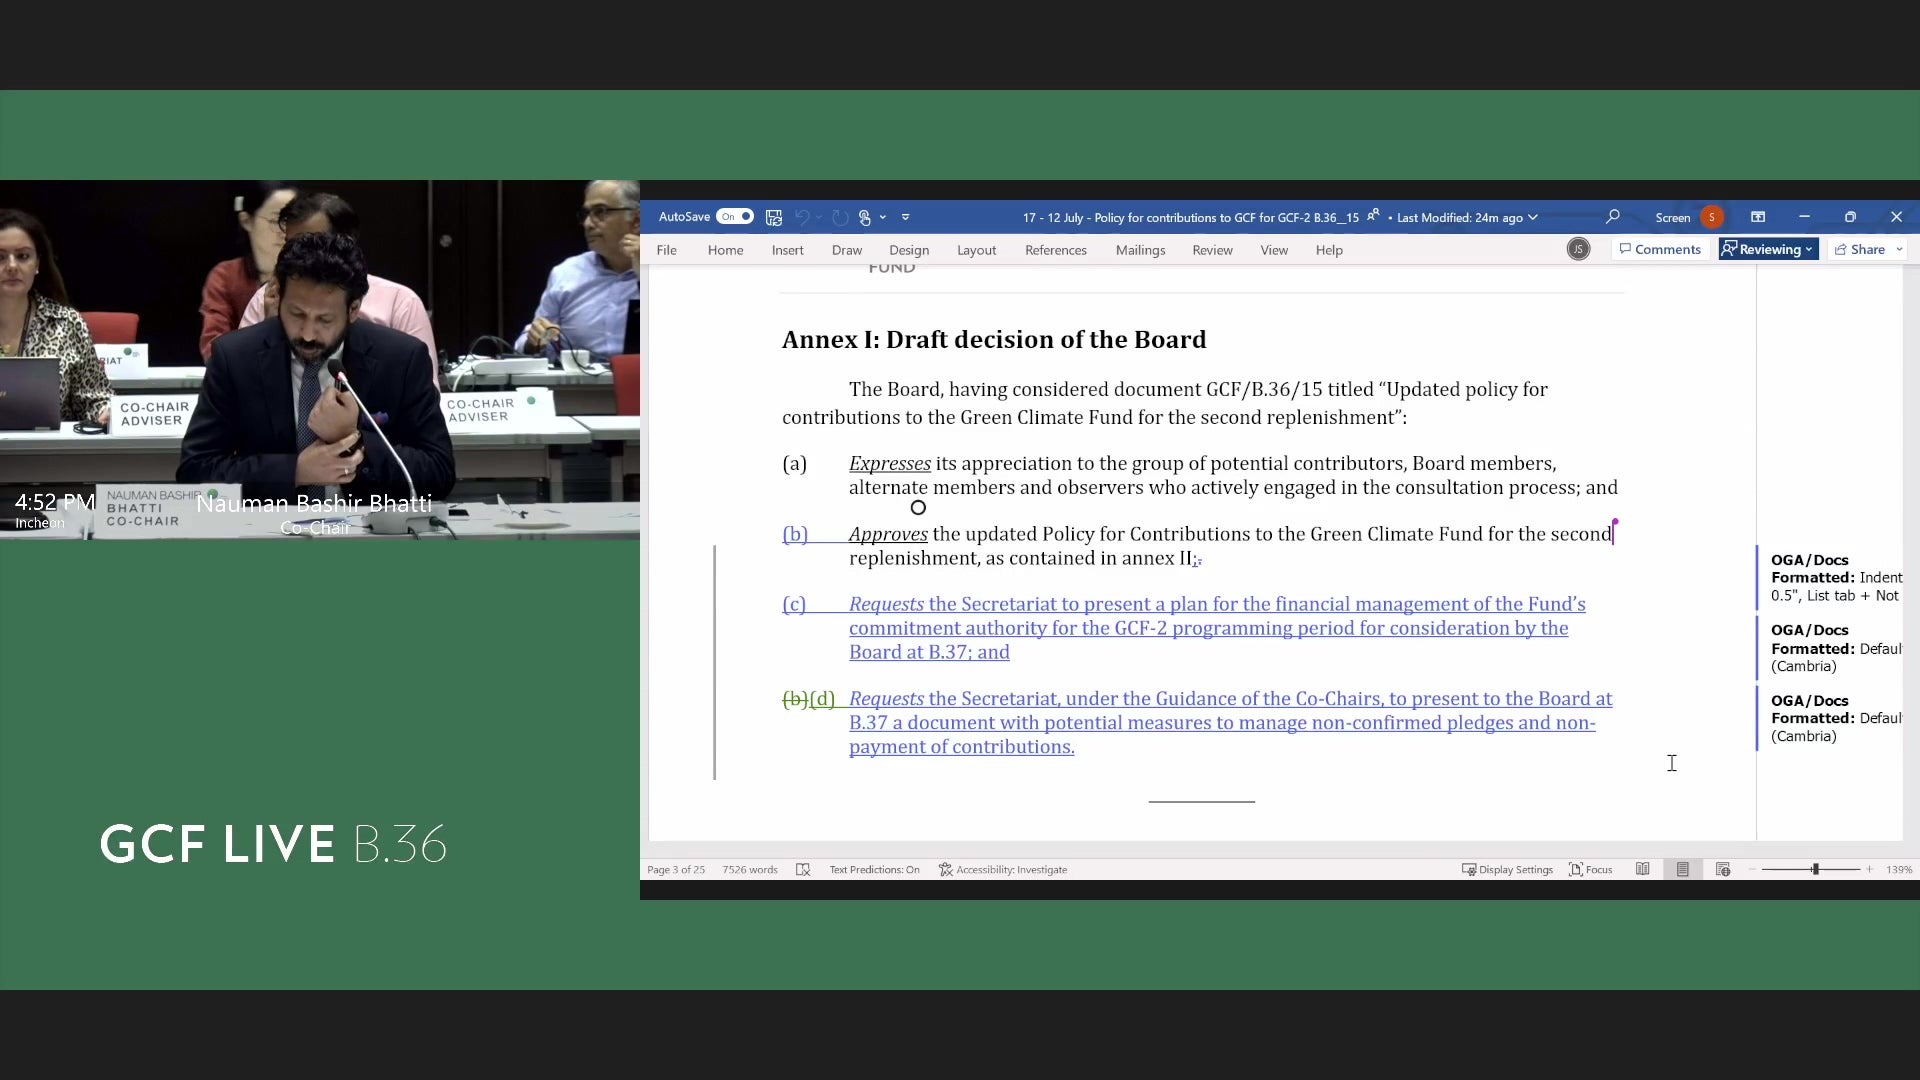Open Customize Quick Access Toolbar dropdown

pyautogui.click(x=905, y=217)
